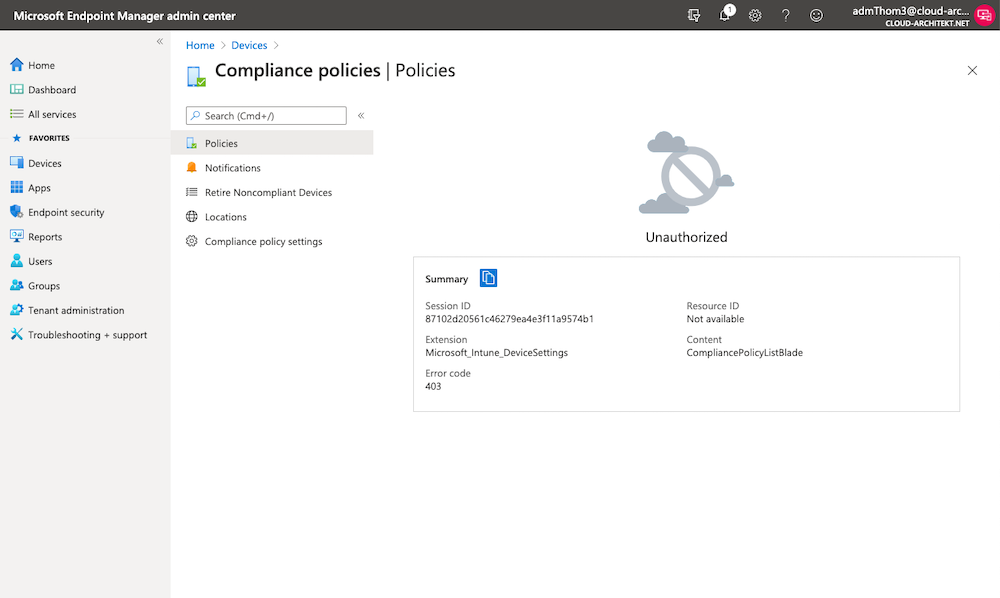Click the Unauthorized message text

tap(686, 237)
